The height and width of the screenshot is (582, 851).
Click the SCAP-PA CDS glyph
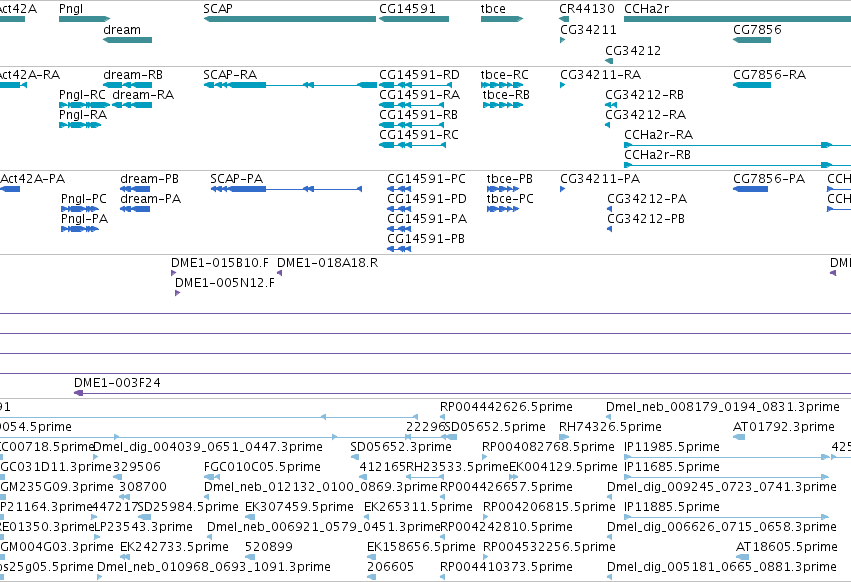click(286, 189)
